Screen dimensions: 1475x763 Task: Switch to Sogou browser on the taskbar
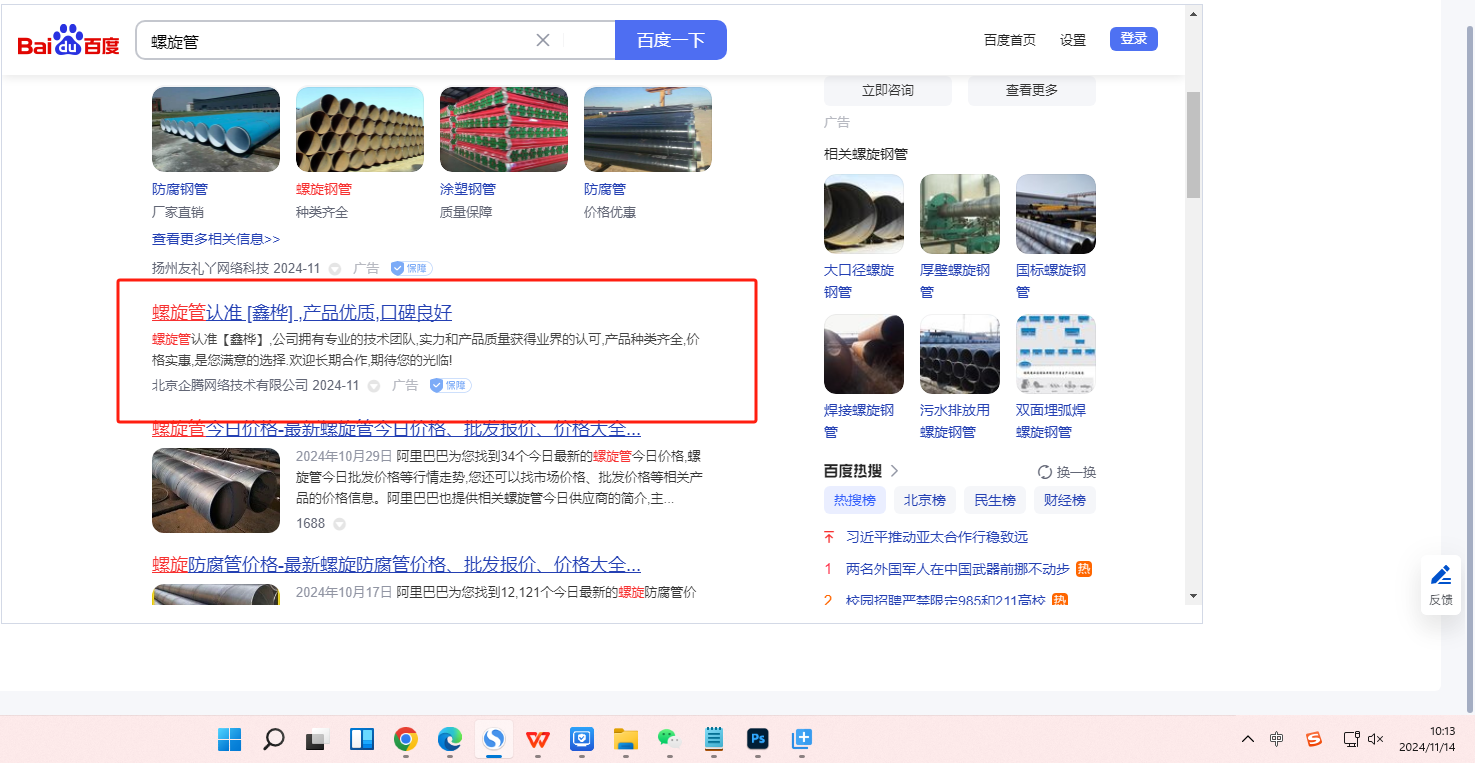point(493,739)
